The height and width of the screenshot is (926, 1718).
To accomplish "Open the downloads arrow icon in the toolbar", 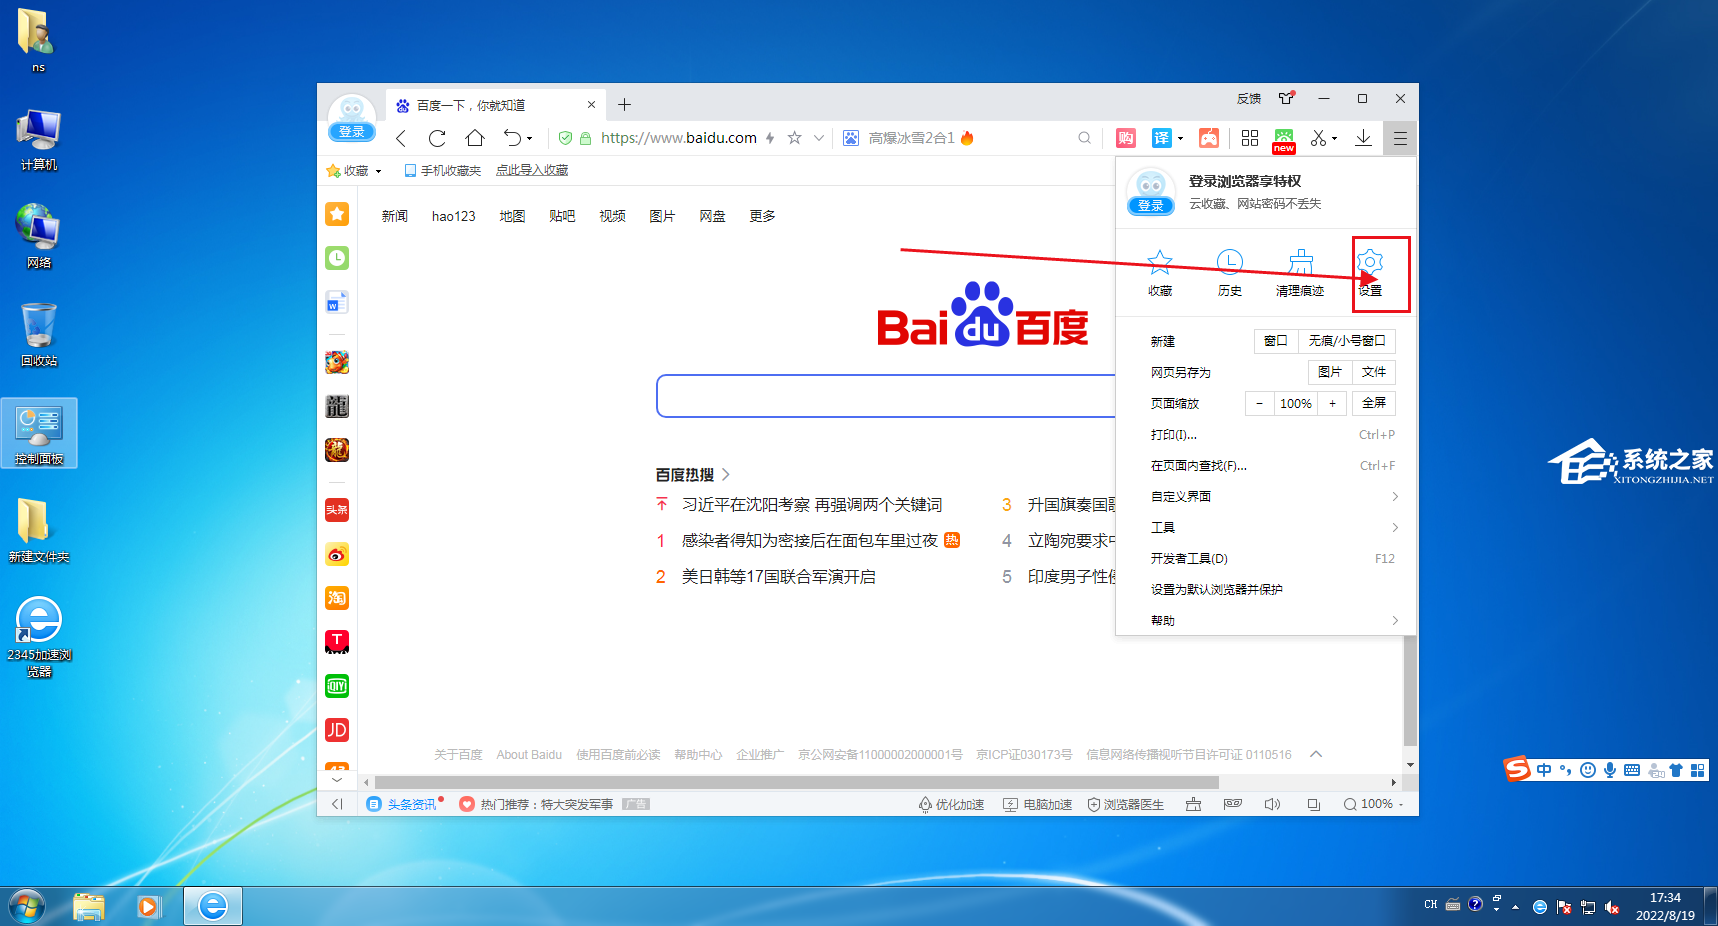I will pyautogui.click(x=1363, y=138).
